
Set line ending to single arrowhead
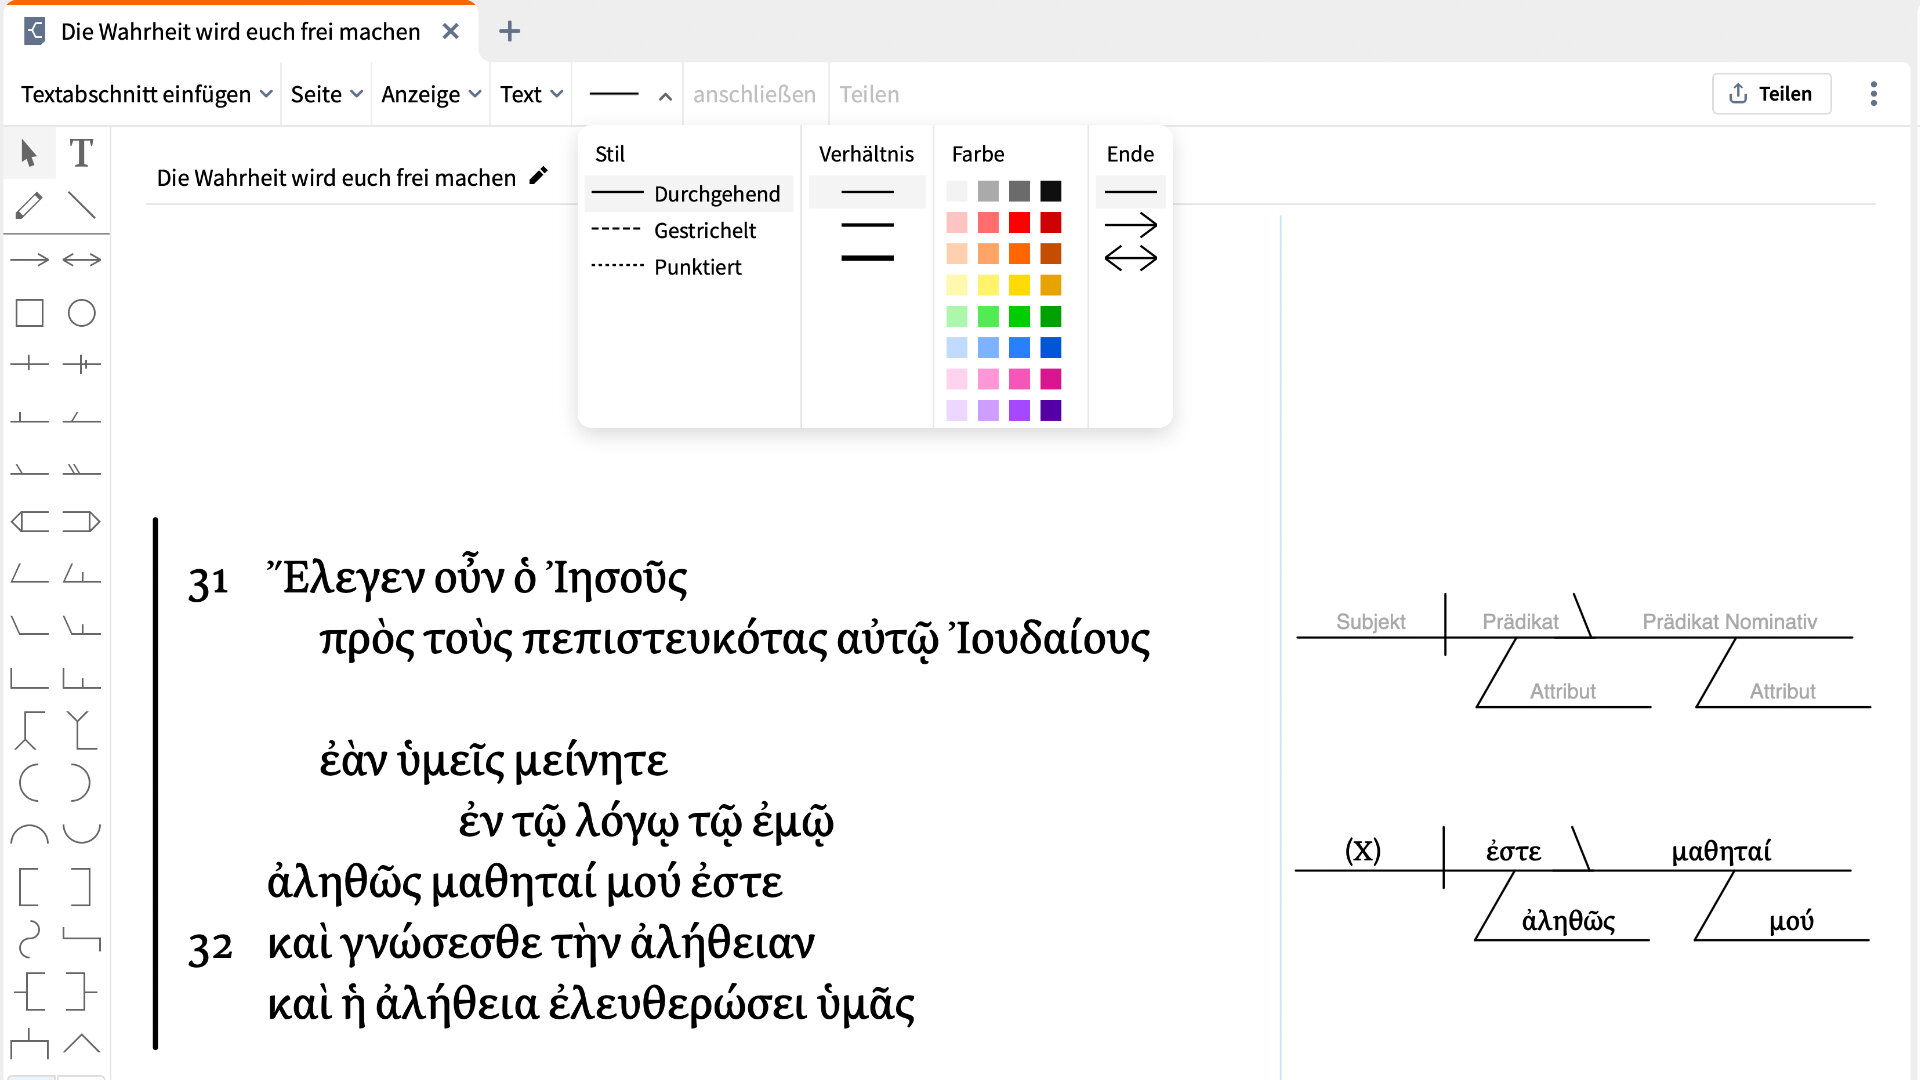1130,225
